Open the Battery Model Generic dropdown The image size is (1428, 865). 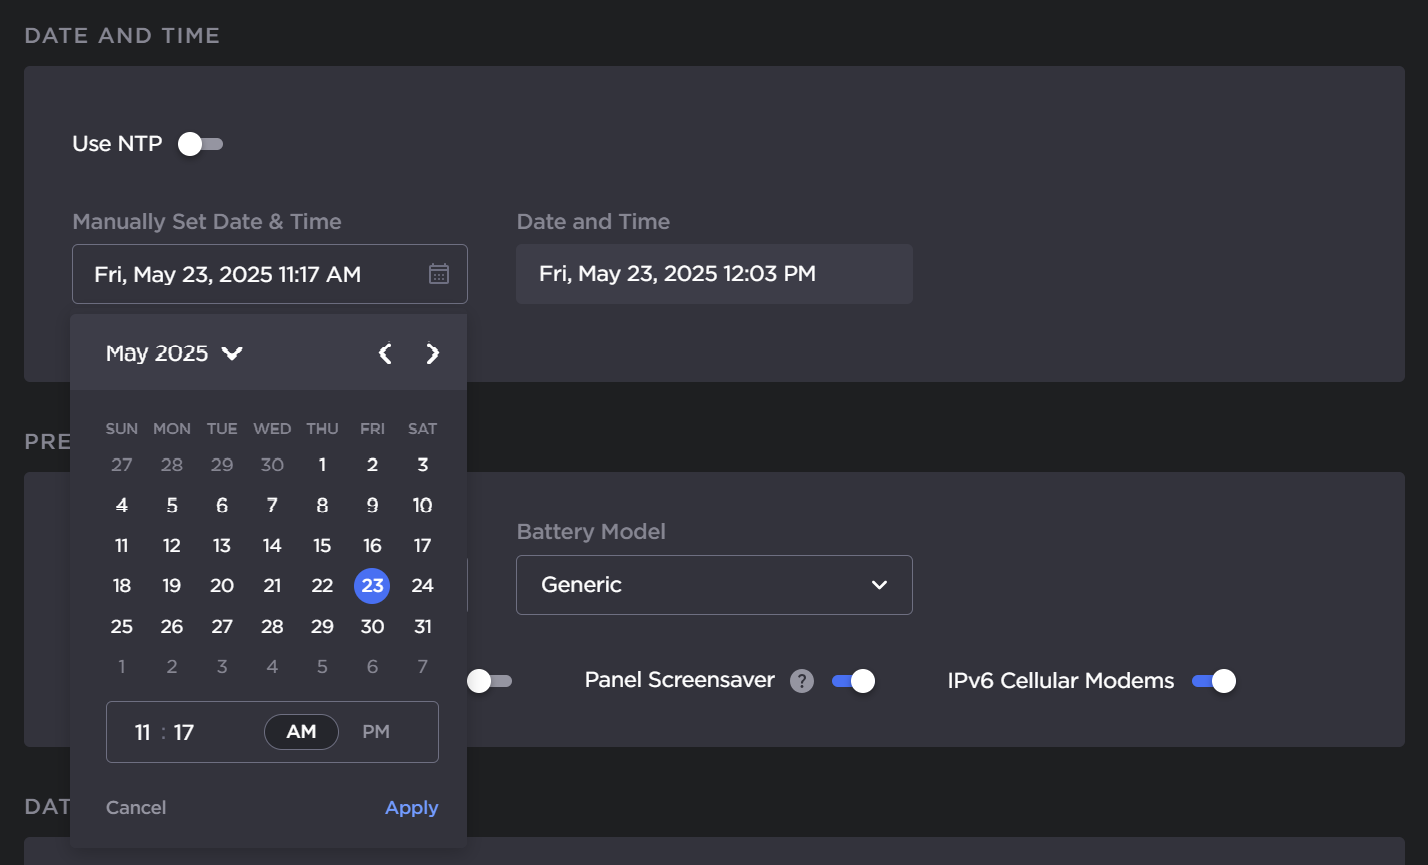coord(714,585)
